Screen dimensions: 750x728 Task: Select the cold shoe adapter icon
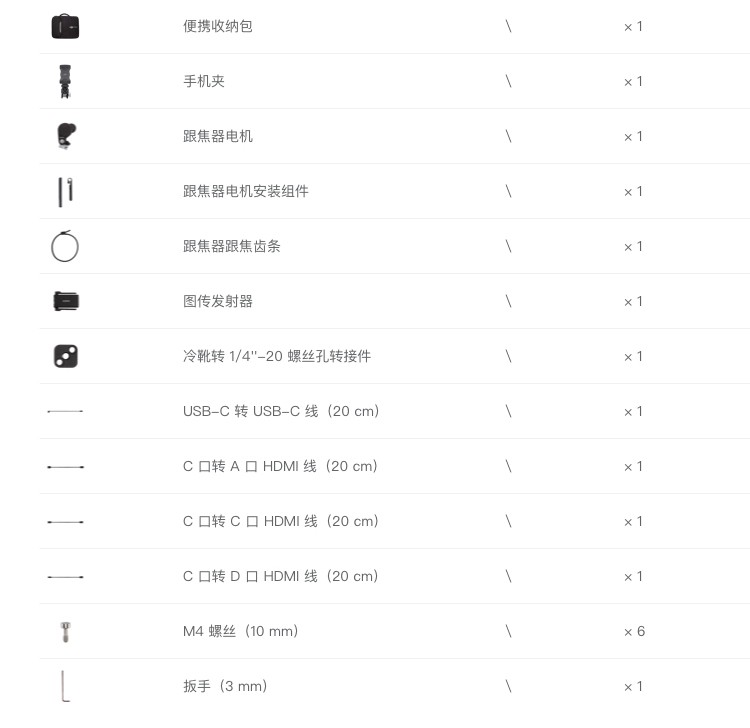click(66, 356)
